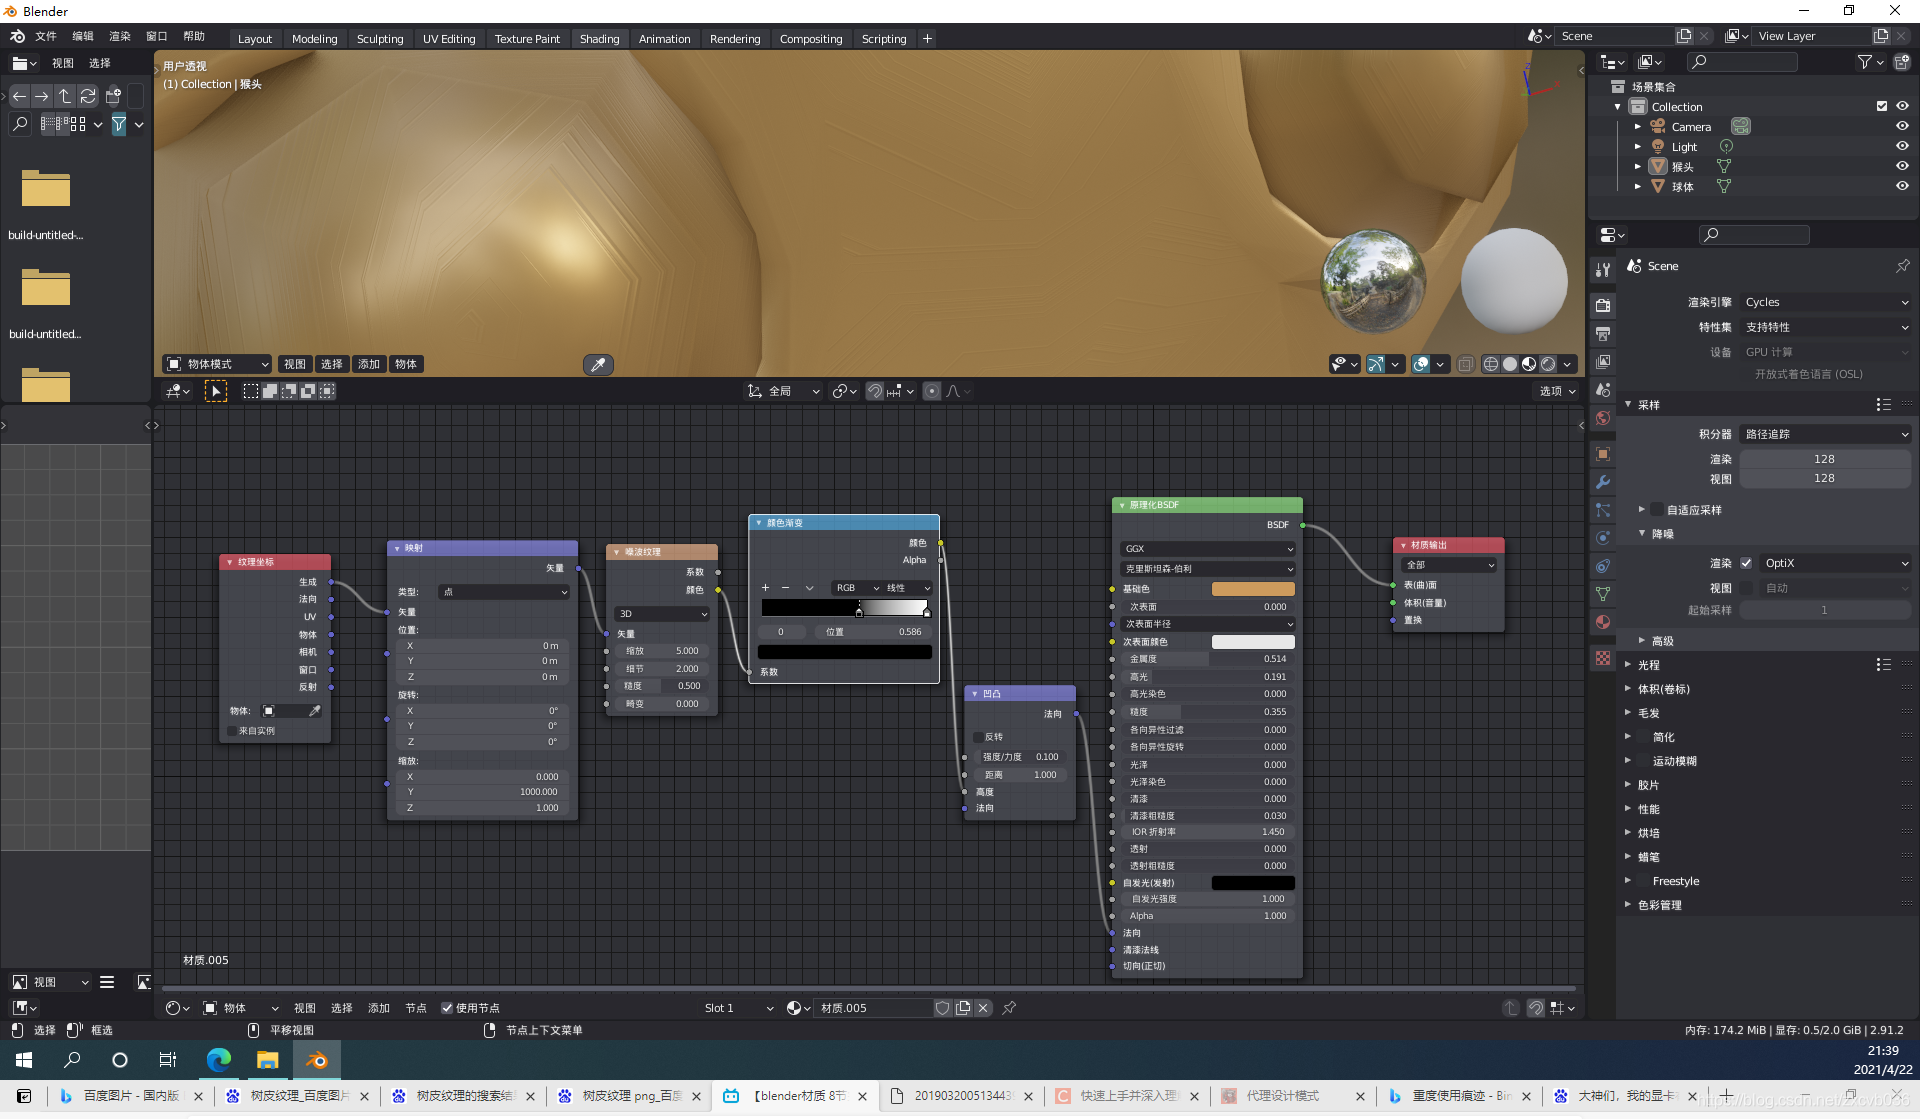Switch to rendered viewport shading

pos(1548,364)
